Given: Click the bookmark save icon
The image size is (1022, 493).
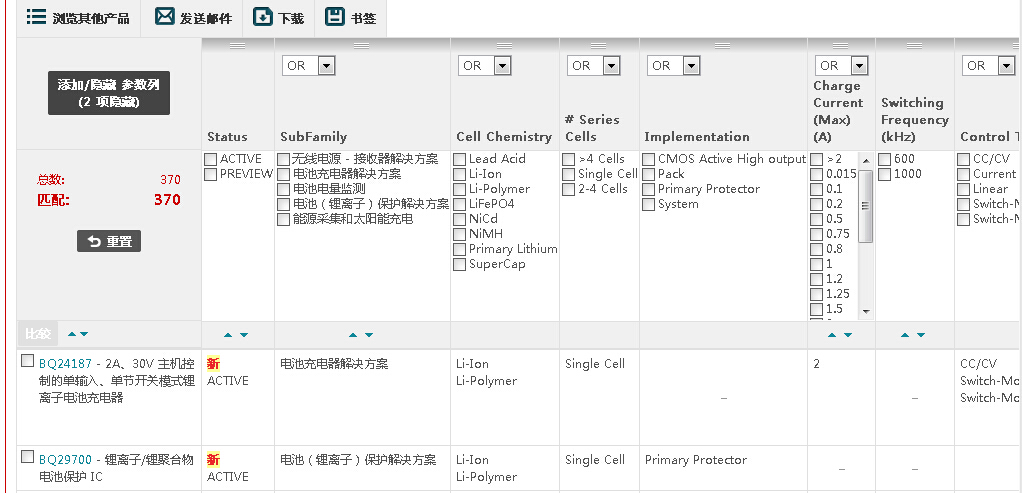Looking at the screenshot, I should click(x=335, y=17).
